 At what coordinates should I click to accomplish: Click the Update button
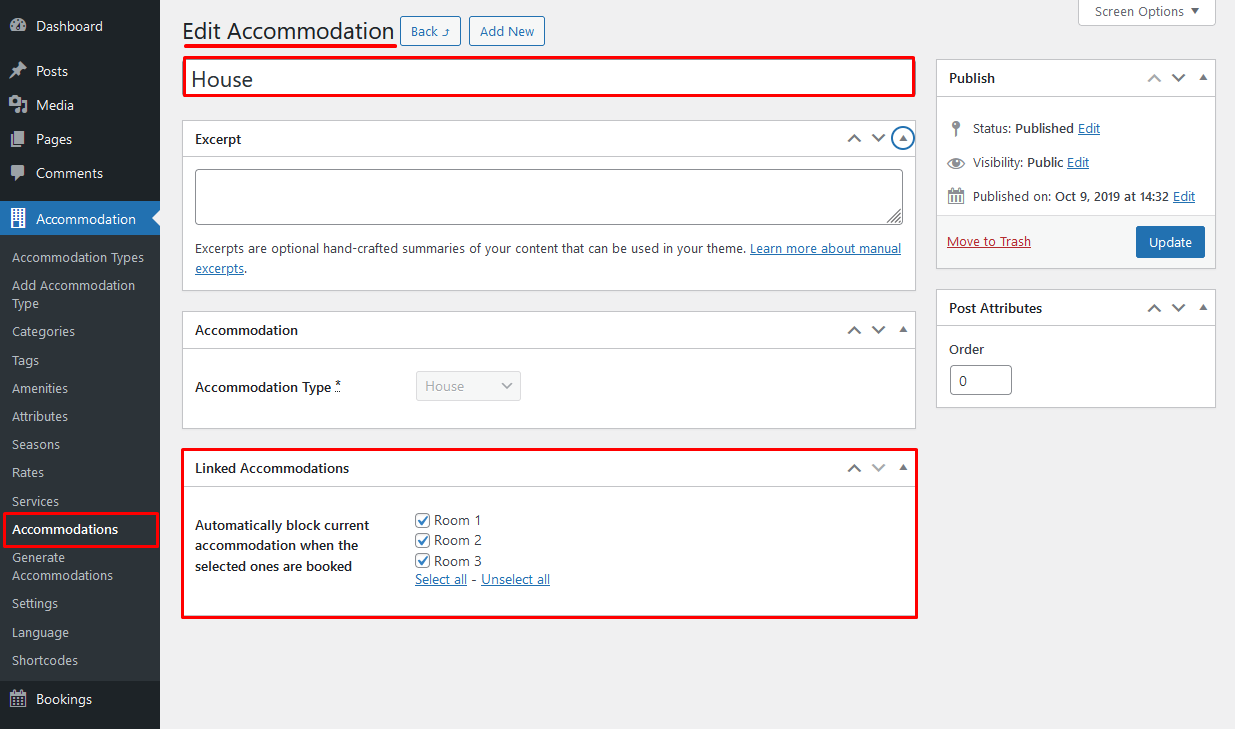[1170, 242]
